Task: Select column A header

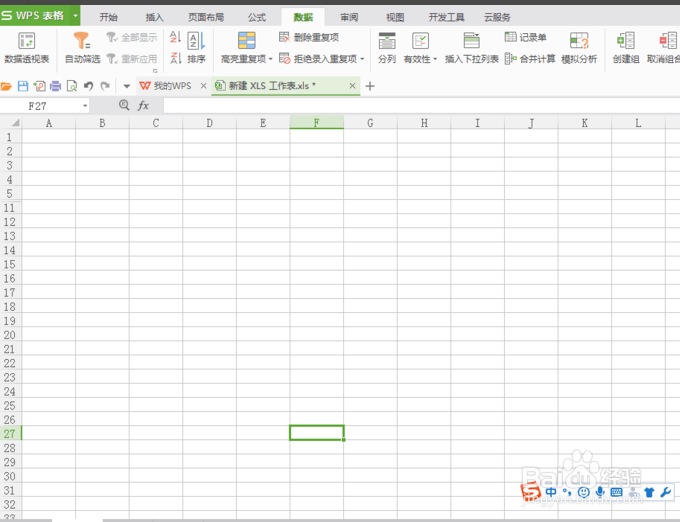Action: pos(49,123)
